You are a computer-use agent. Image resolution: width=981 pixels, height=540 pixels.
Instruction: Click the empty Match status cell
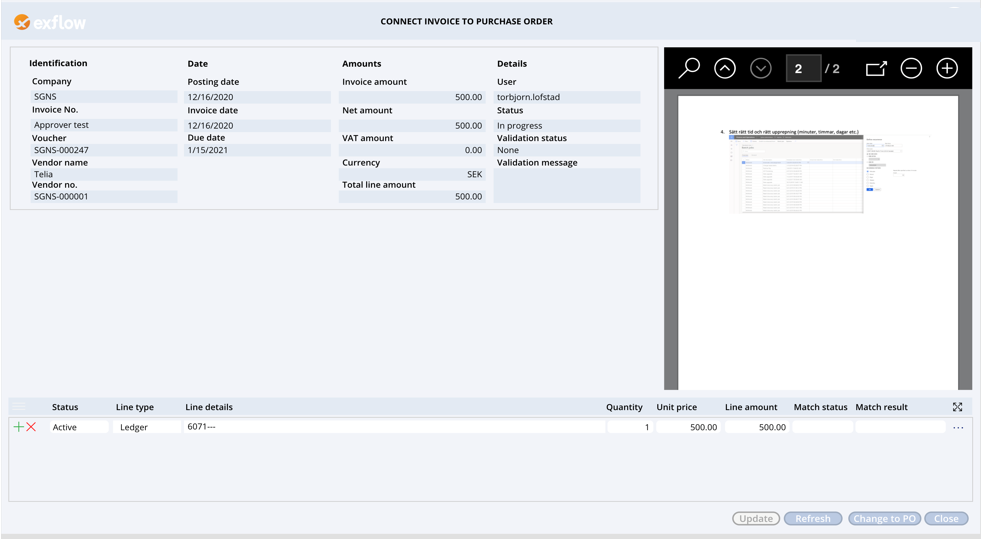point(823,427)
